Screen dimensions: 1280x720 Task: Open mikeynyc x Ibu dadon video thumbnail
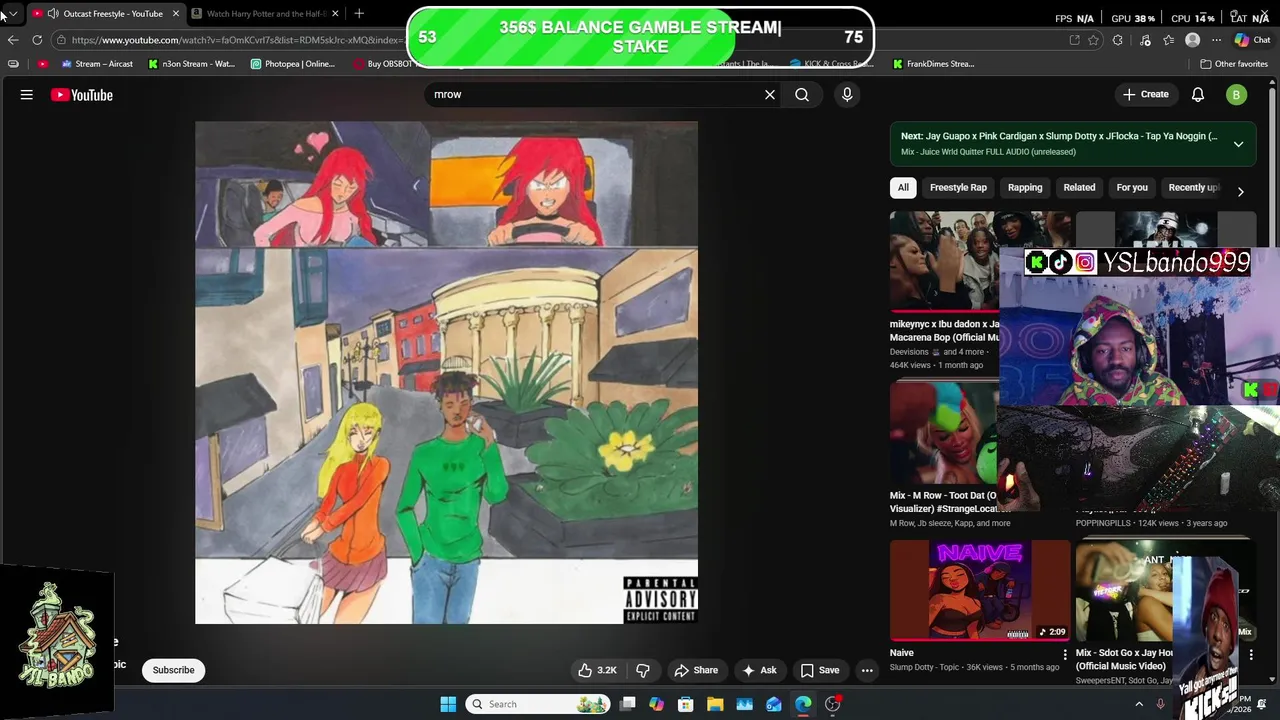pyautogui.click(x=944, y=262)
